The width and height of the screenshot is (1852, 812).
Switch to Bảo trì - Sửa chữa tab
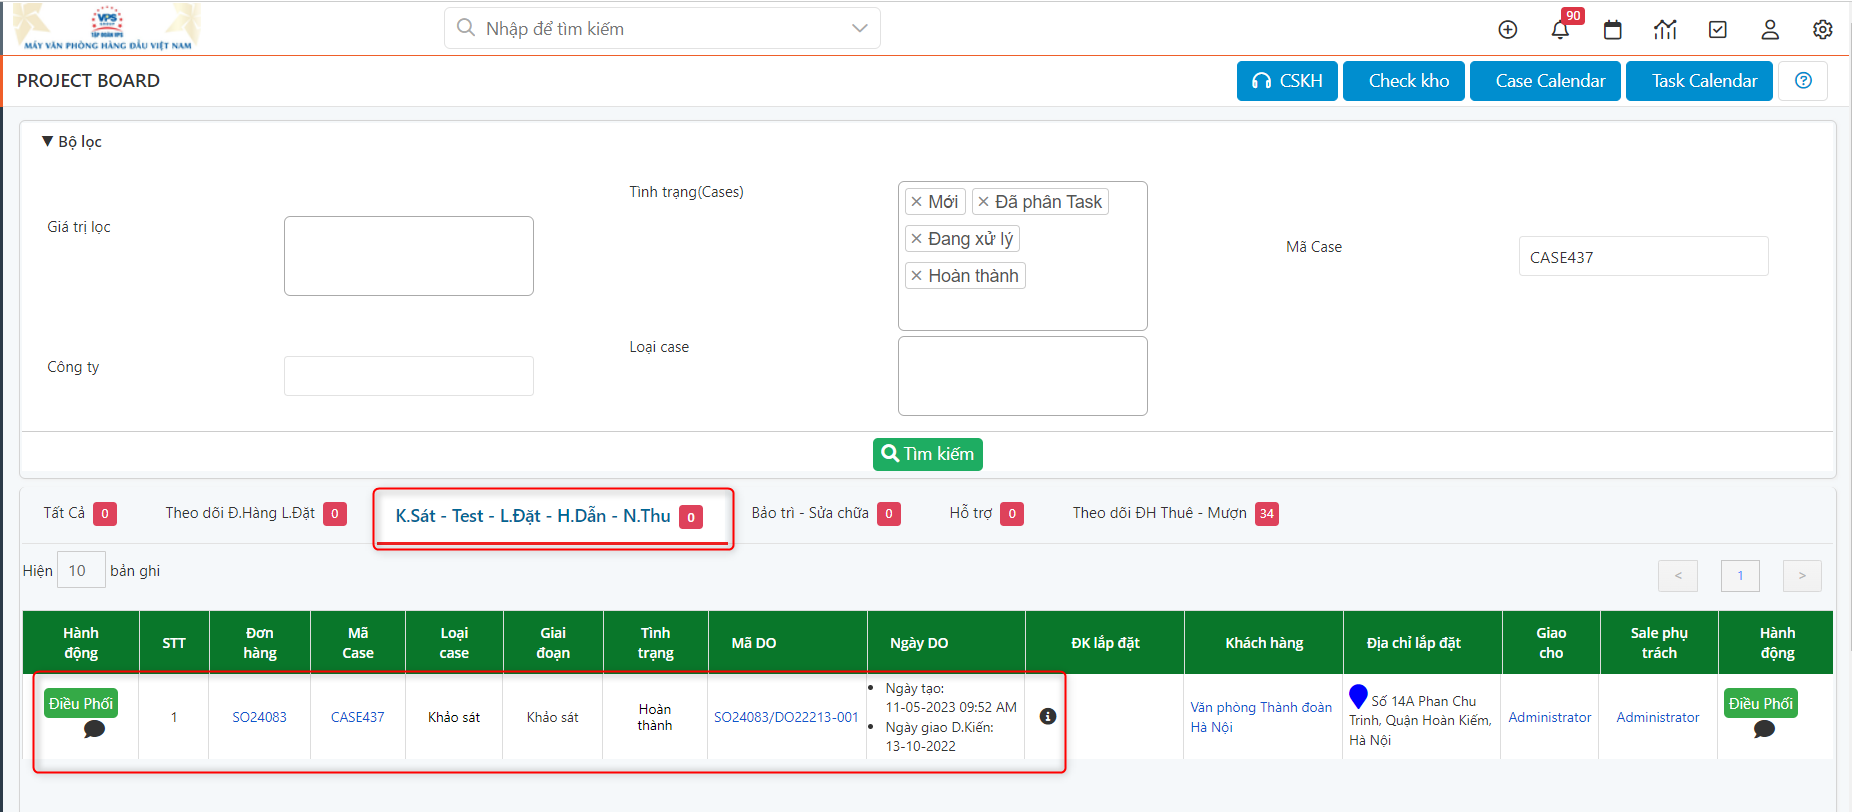point(825,513)
